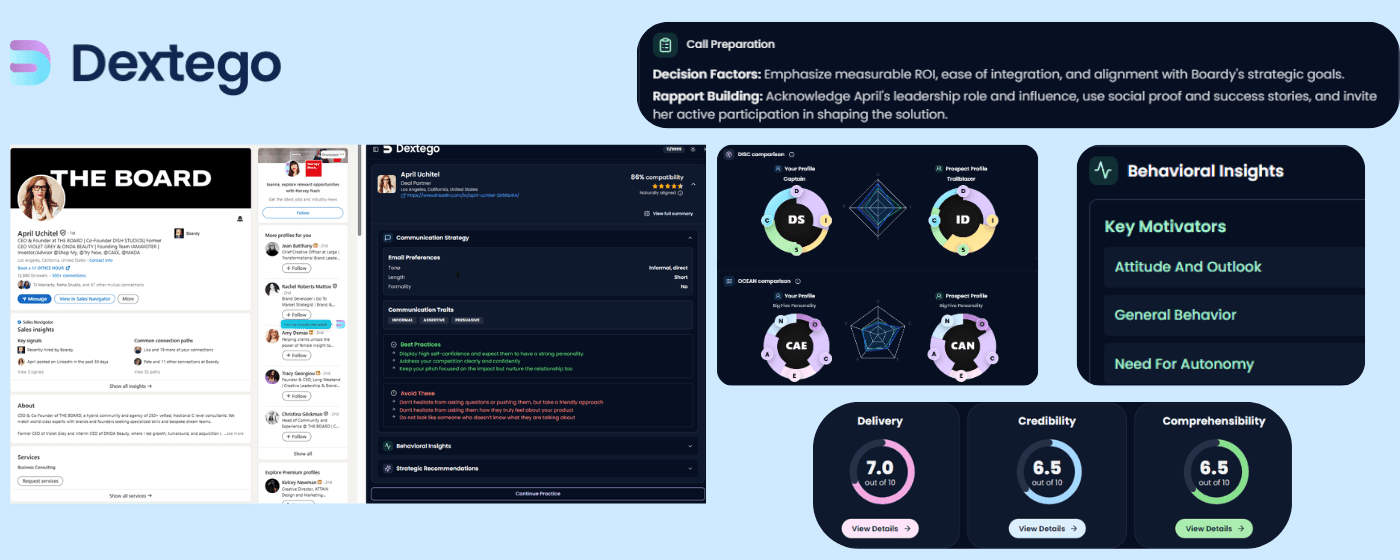Viewport: 1400px width, 560px height.
Task: Click the Key Motivators heading
Action: pos(1165,226)
